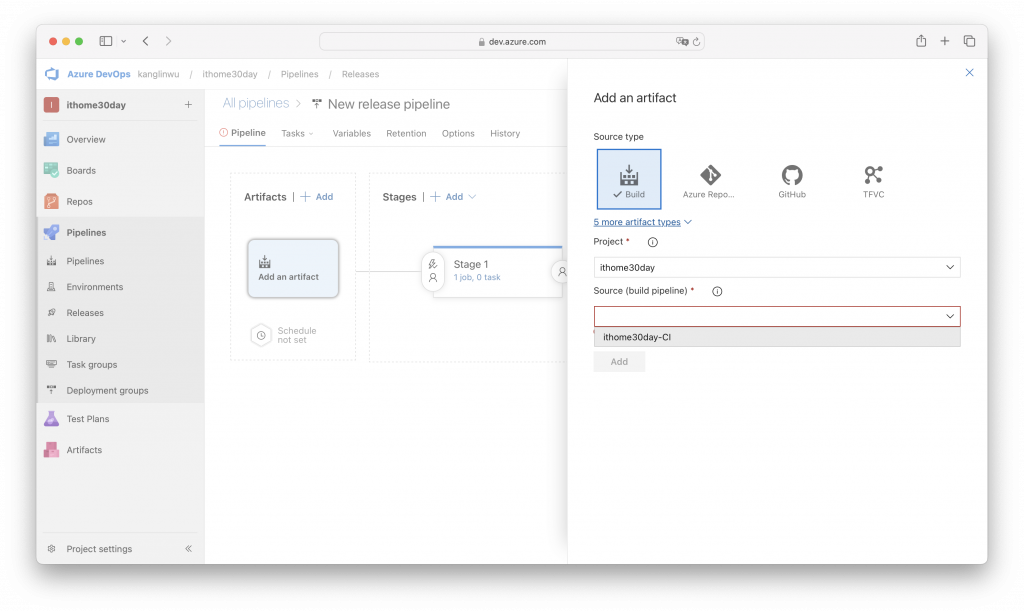The image size is (1024, 612).
Task: Go to All pipelines breadcrumb
Action: pyautogui.click(x=255, y=103)
